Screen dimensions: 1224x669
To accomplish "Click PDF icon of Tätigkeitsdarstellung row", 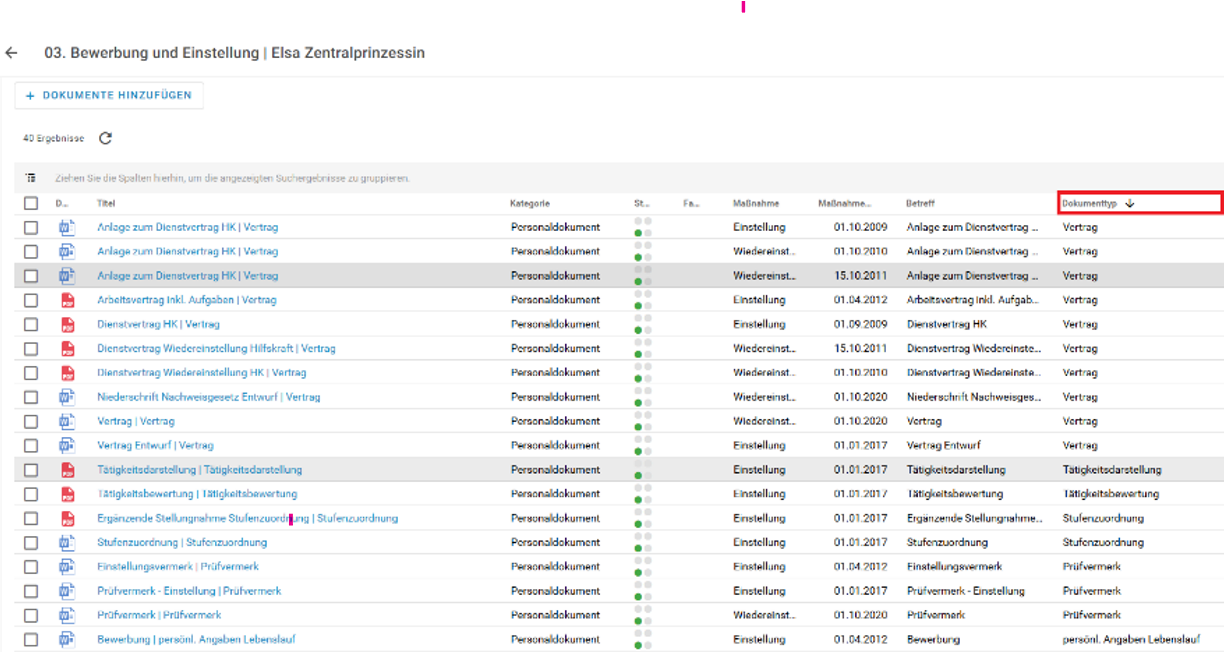I will click(x=68, y=470).
